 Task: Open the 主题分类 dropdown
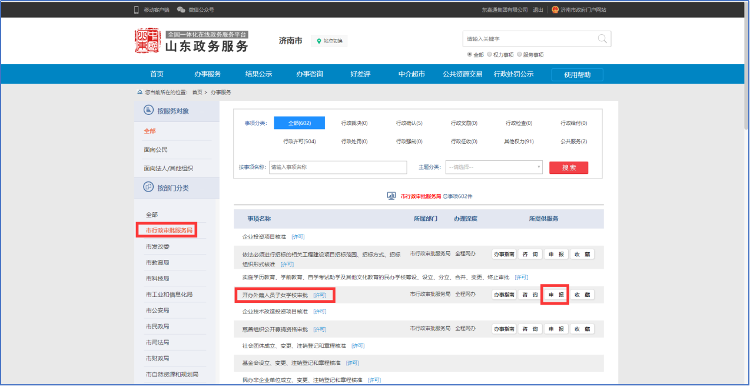click(494, 167)
